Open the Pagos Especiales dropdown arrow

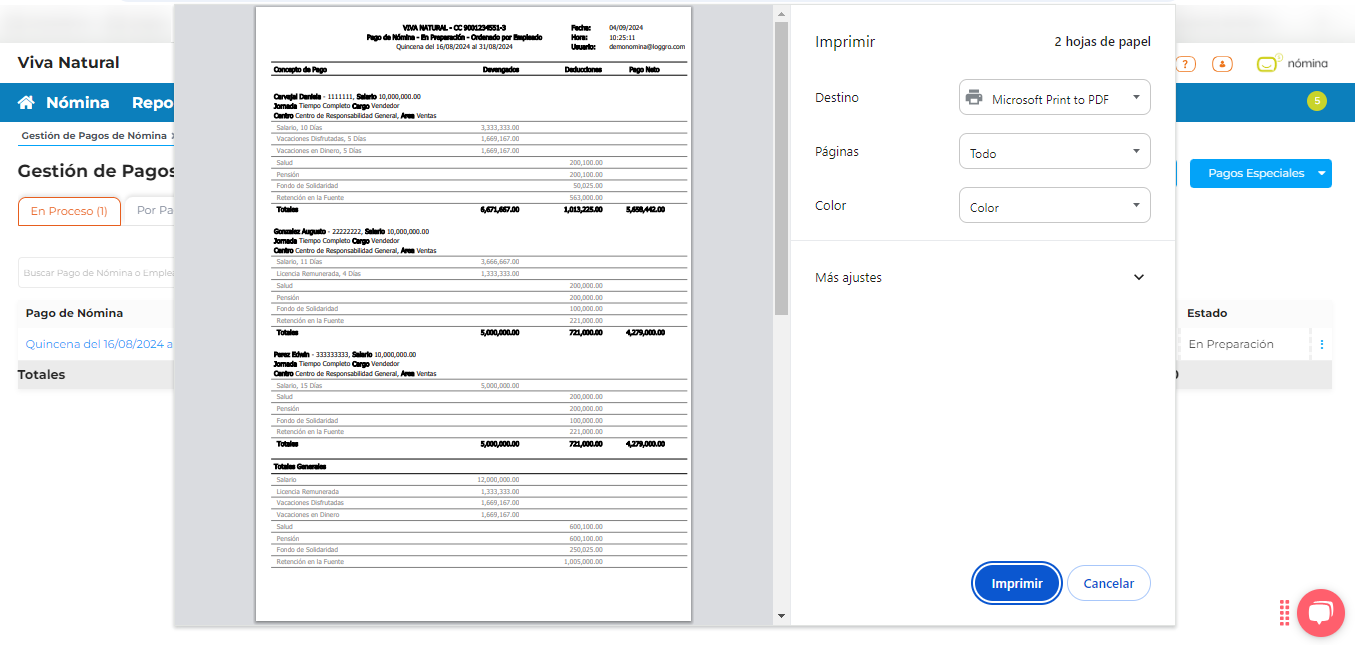click(x=1322, y=173)
